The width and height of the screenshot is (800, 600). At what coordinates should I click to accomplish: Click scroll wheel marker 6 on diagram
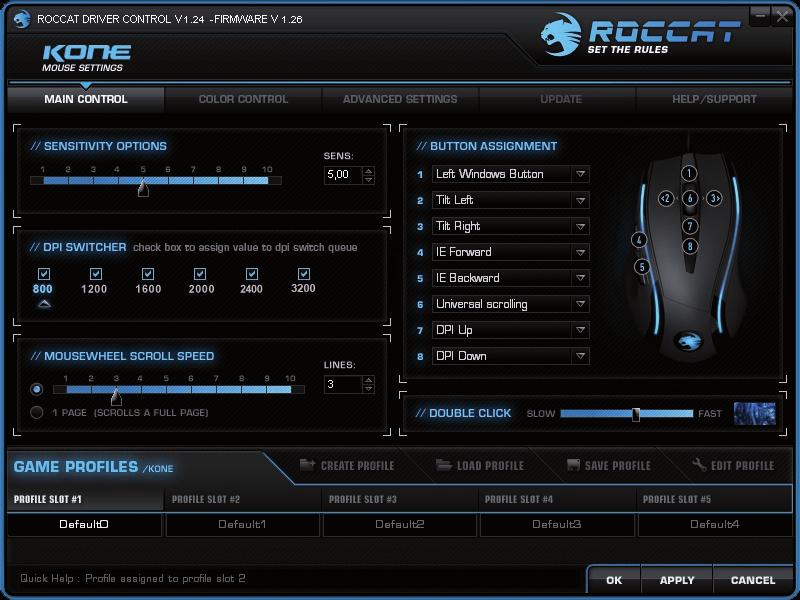coord(690,198)
